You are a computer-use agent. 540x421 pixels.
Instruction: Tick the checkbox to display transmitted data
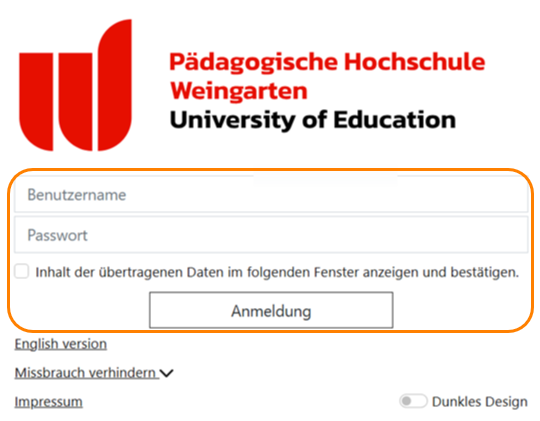[x=22, y=271]
